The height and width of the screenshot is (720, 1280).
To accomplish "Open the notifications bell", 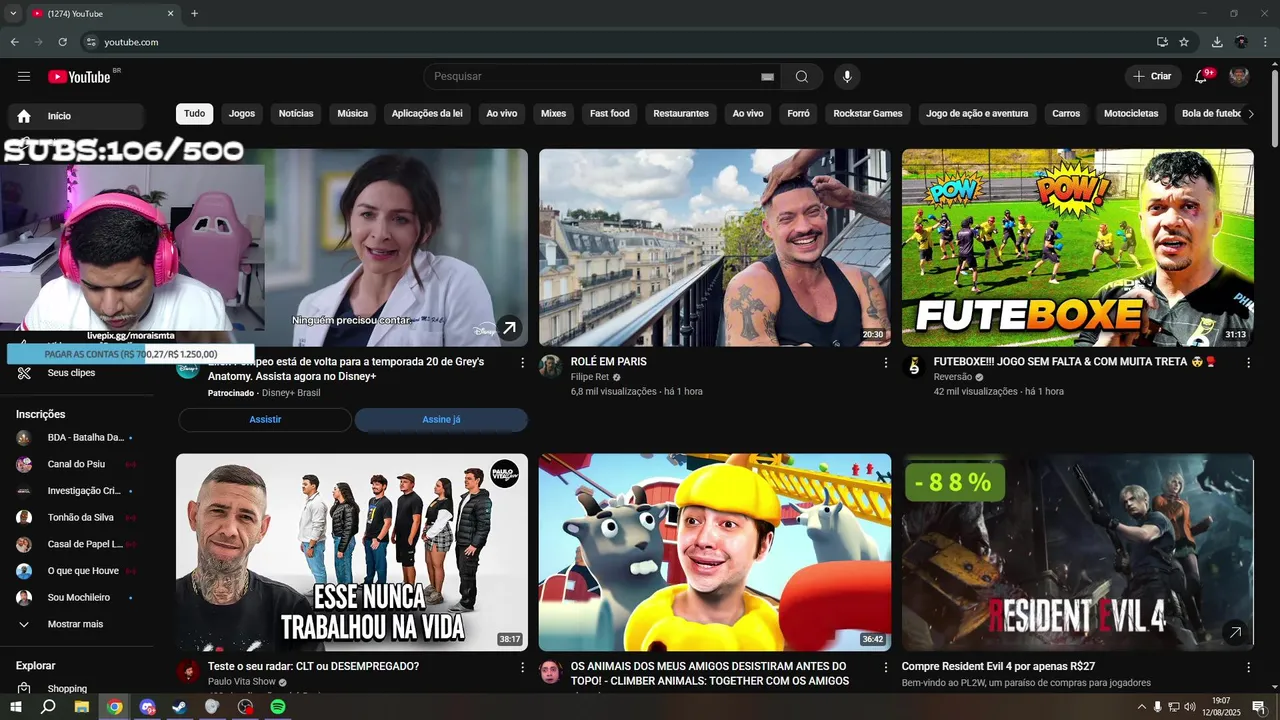I will [1201, 76].
